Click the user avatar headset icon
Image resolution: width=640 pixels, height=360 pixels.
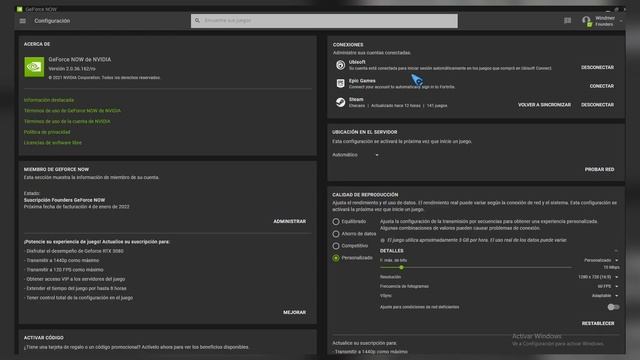pyautogui.click(x=587, y=21)
